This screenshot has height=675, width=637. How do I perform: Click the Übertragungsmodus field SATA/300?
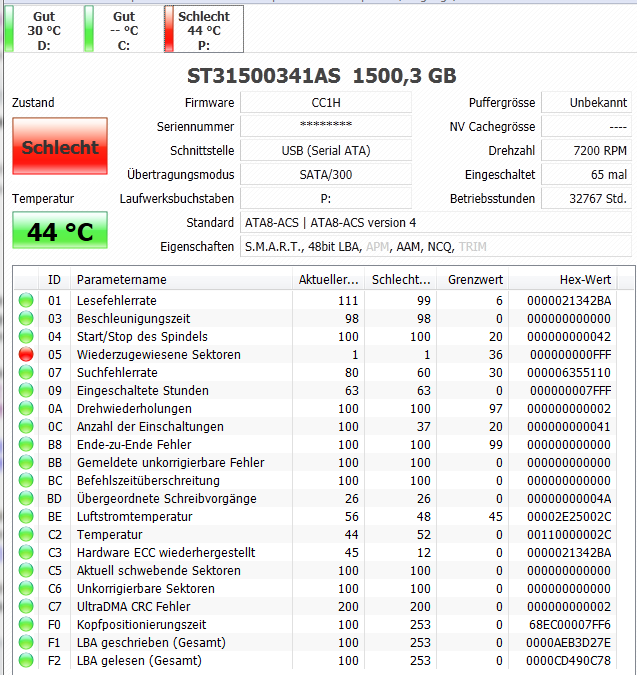pos(326,175)
